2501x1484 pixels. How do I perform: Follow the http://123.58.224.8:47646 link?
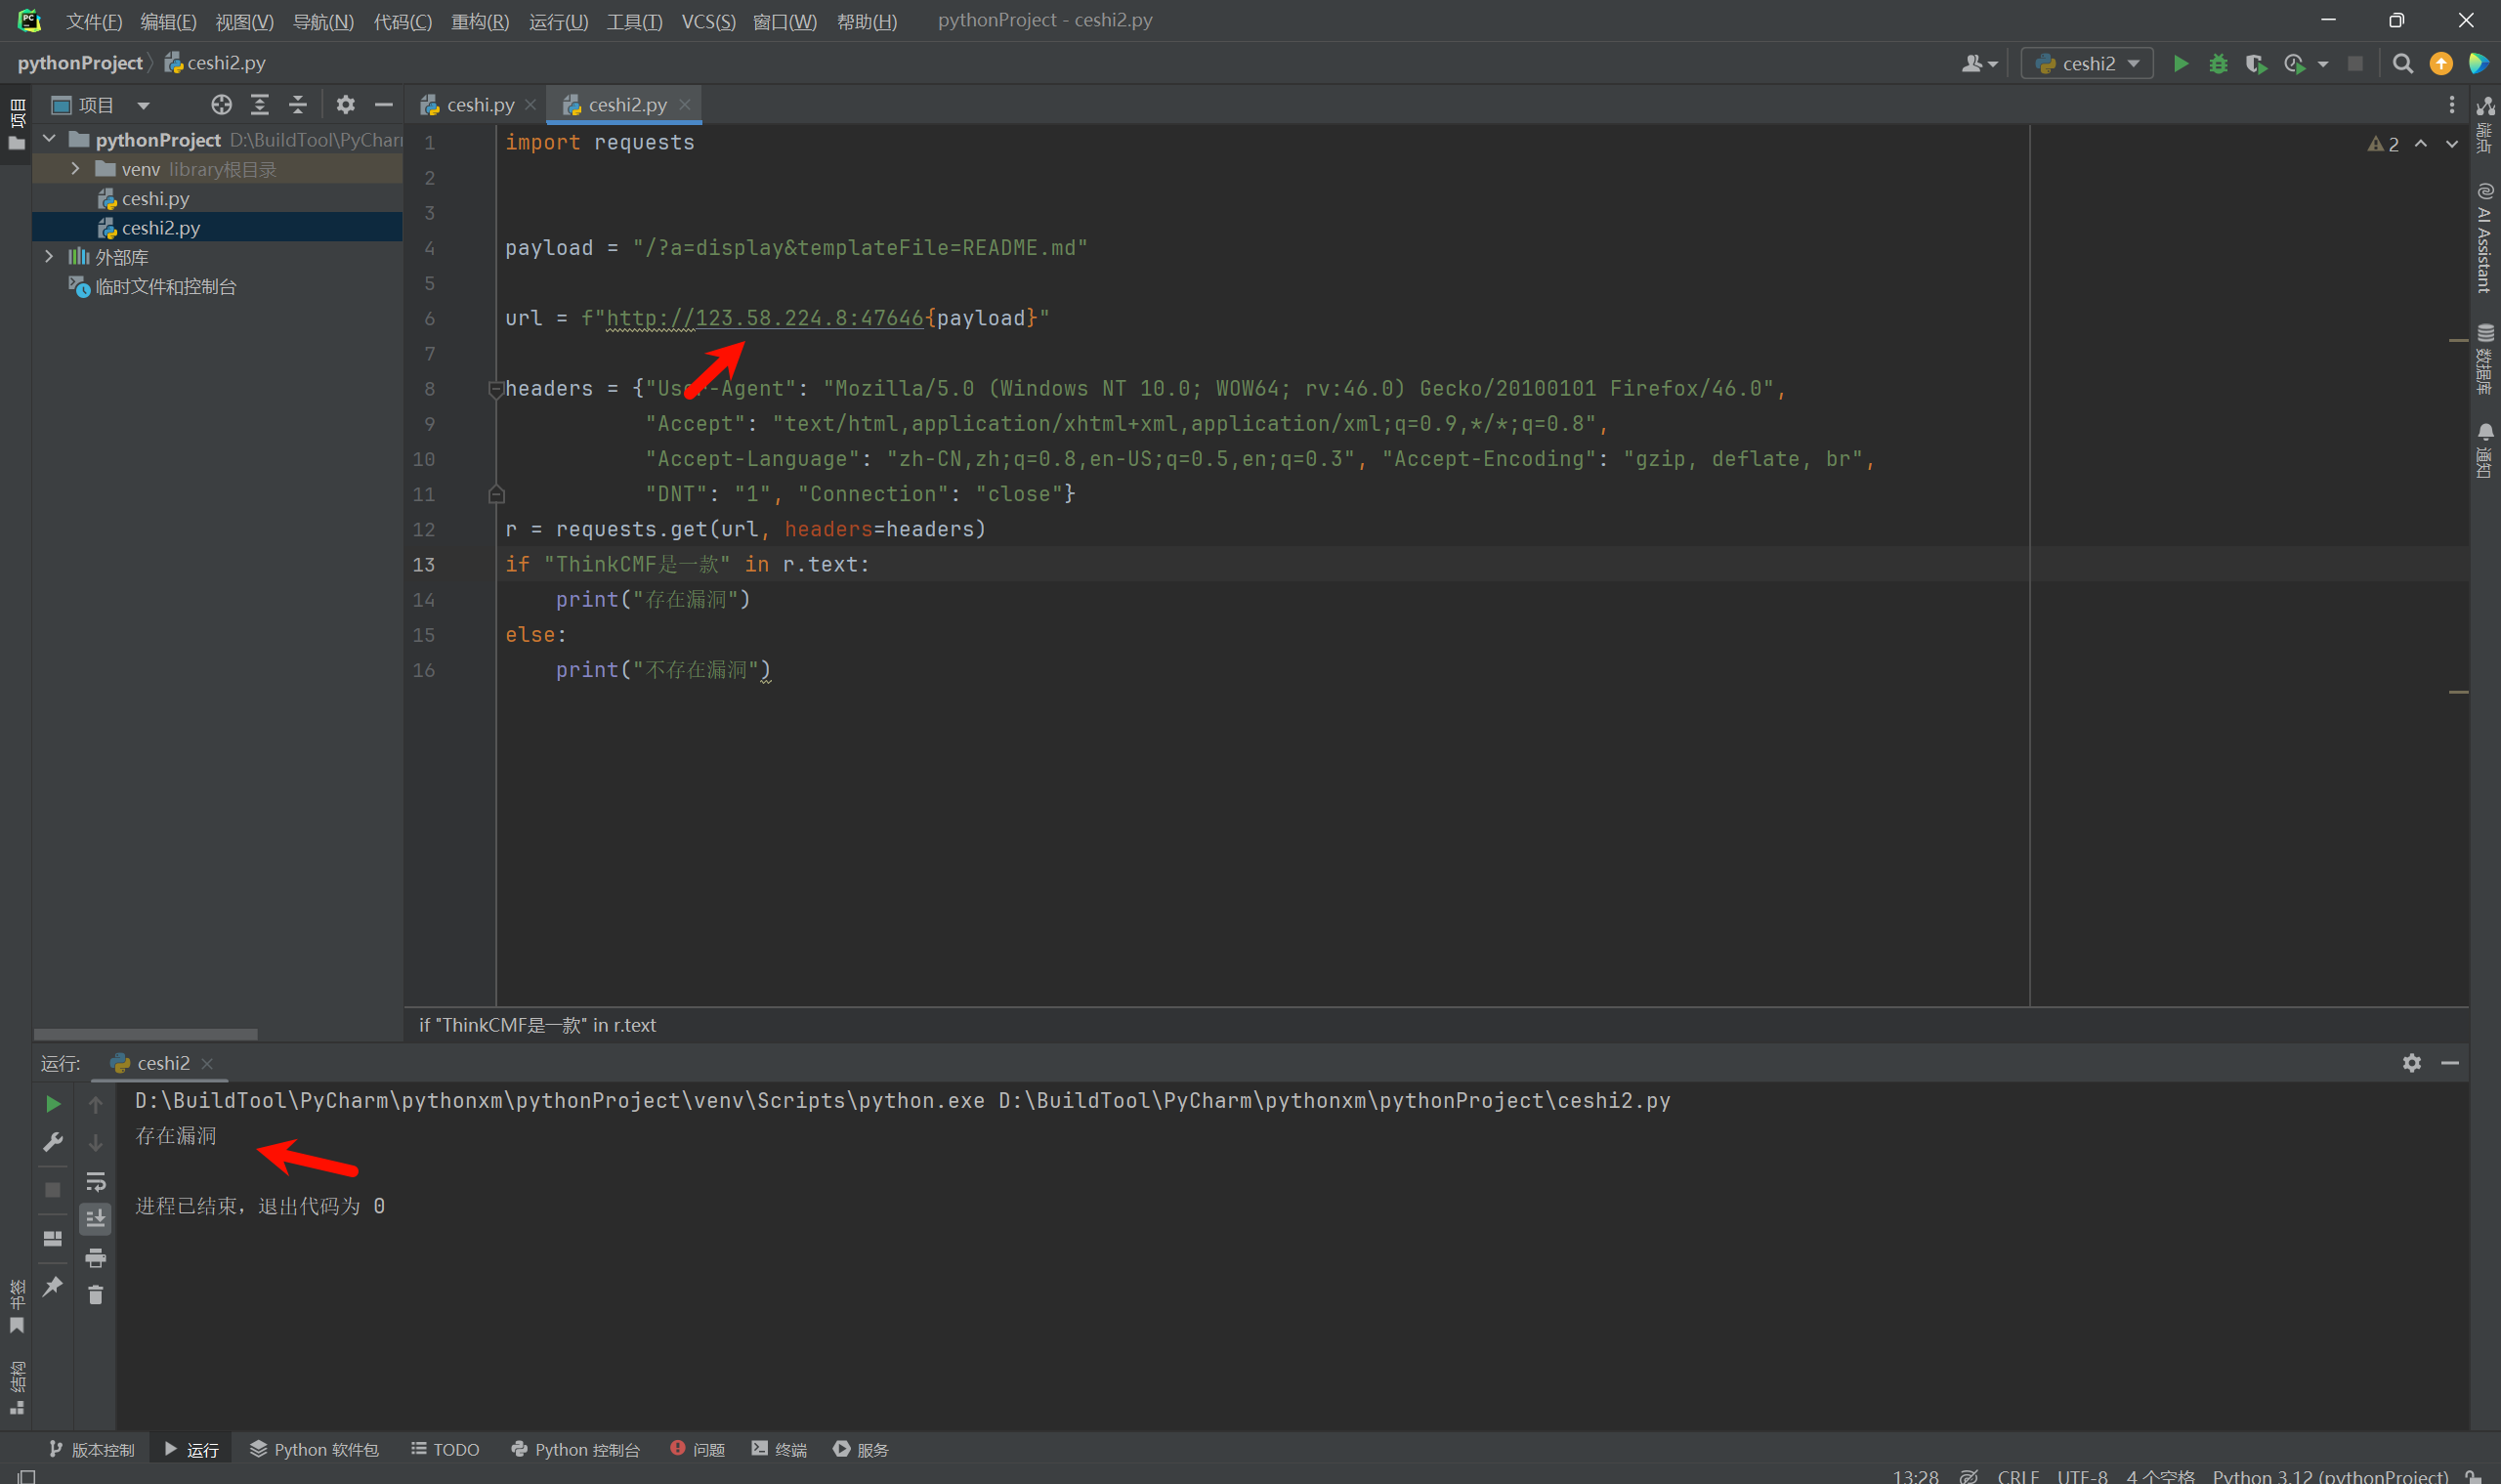pos(764,318)
